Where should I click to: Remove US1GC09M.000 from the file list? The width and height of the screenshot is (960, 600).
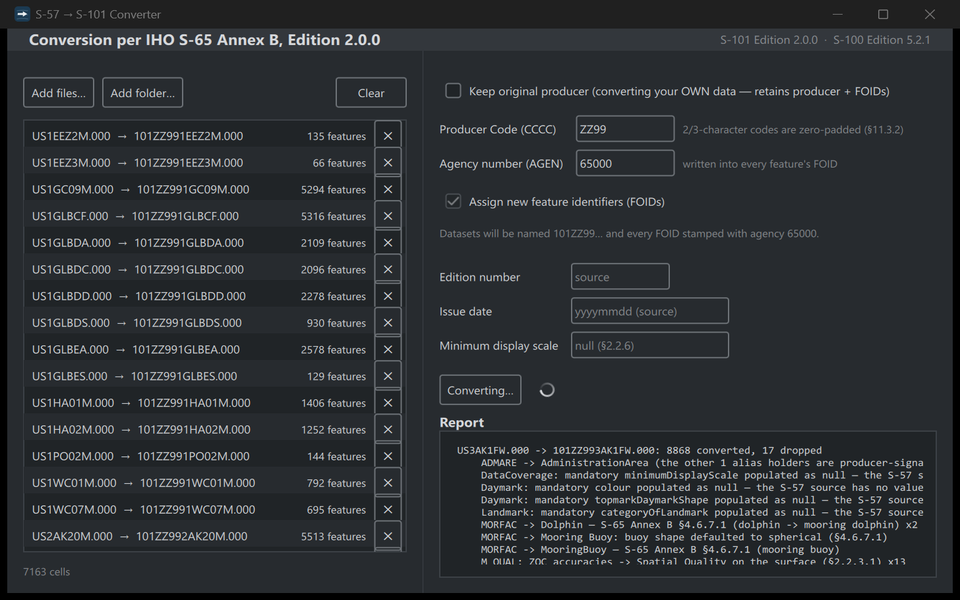[388, 189]
